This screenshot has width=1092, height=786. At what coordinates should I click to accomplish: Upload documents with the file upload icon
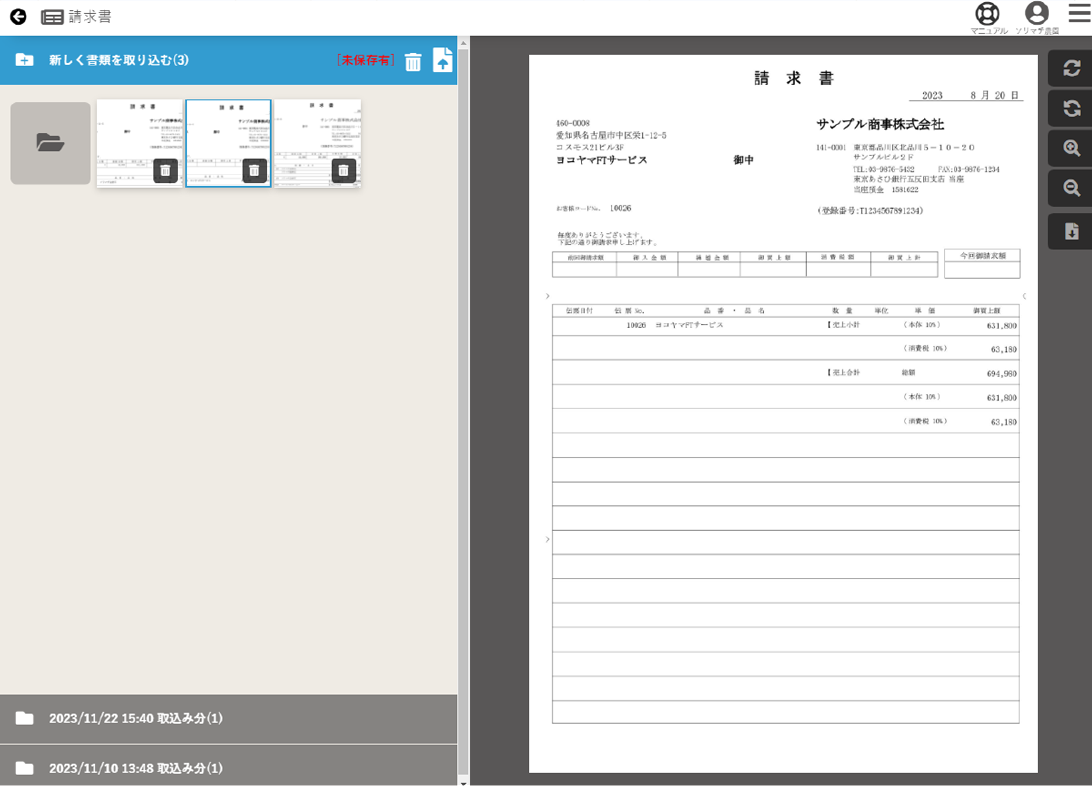tap(442, 60)
